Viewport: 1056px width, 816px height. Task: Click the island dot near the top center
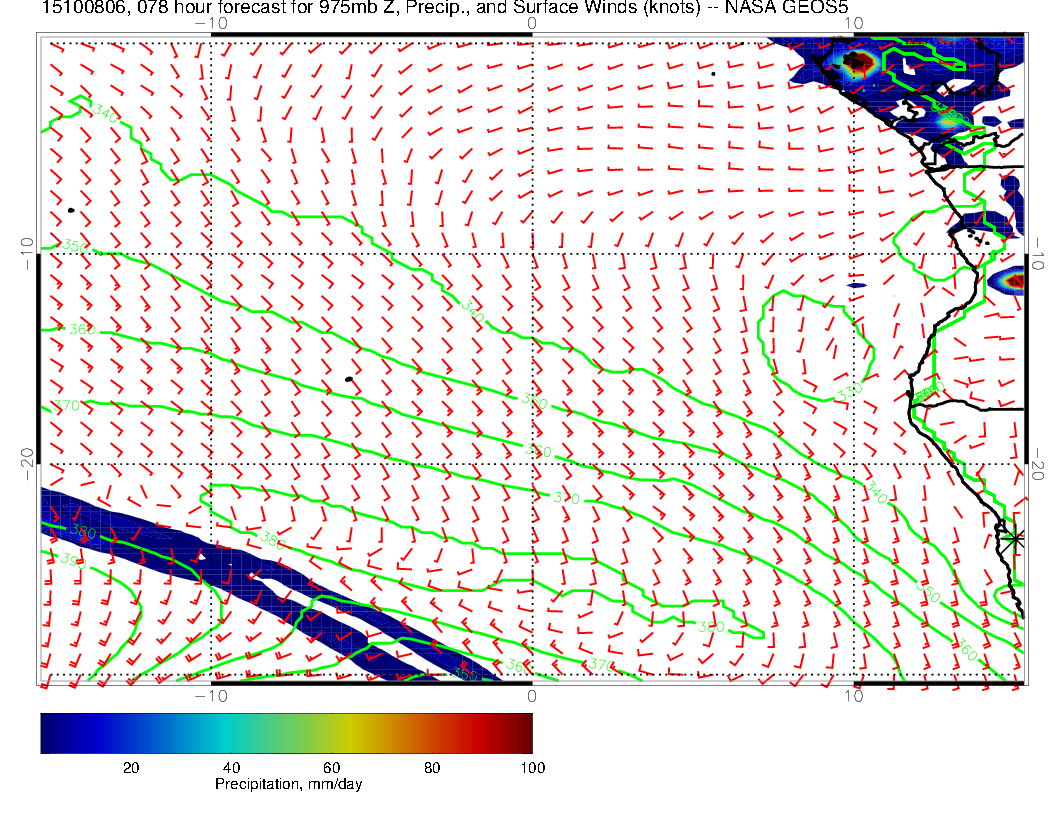pos(713,73)
